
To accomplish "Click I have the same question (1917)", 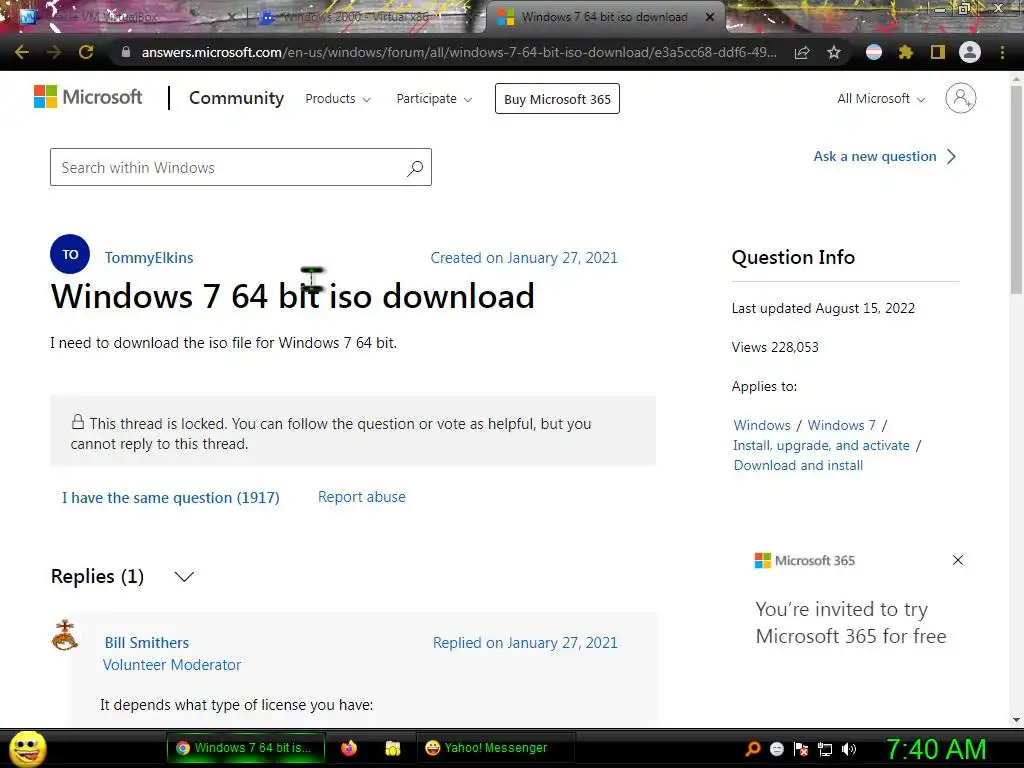I will pyautogui.click(x=170, y=498).
